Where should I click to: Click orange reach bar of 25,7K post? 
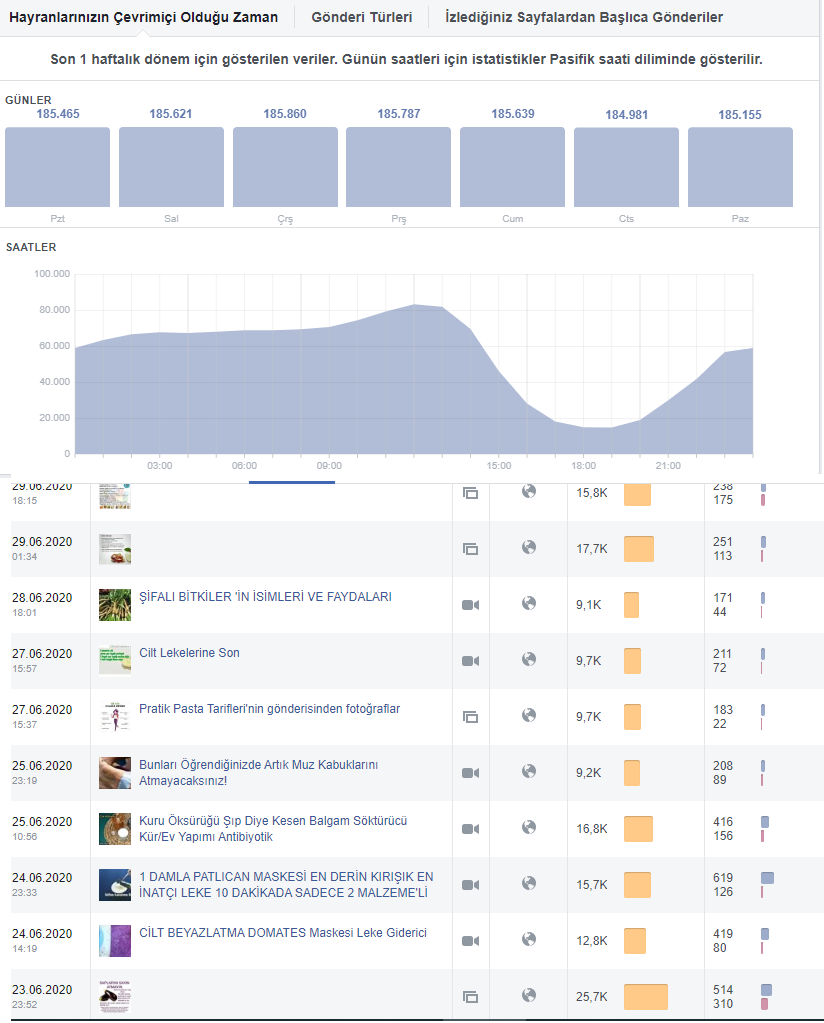pos(645,997)
